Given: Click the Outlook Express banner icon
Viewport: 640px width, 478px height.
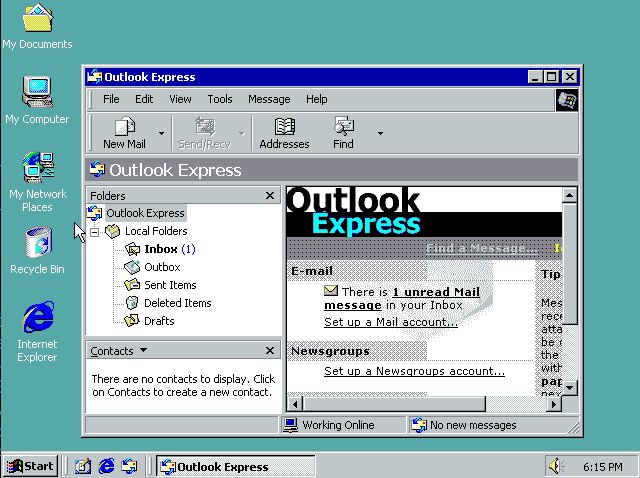Looking at the screenshot, I should pos(97,169).
